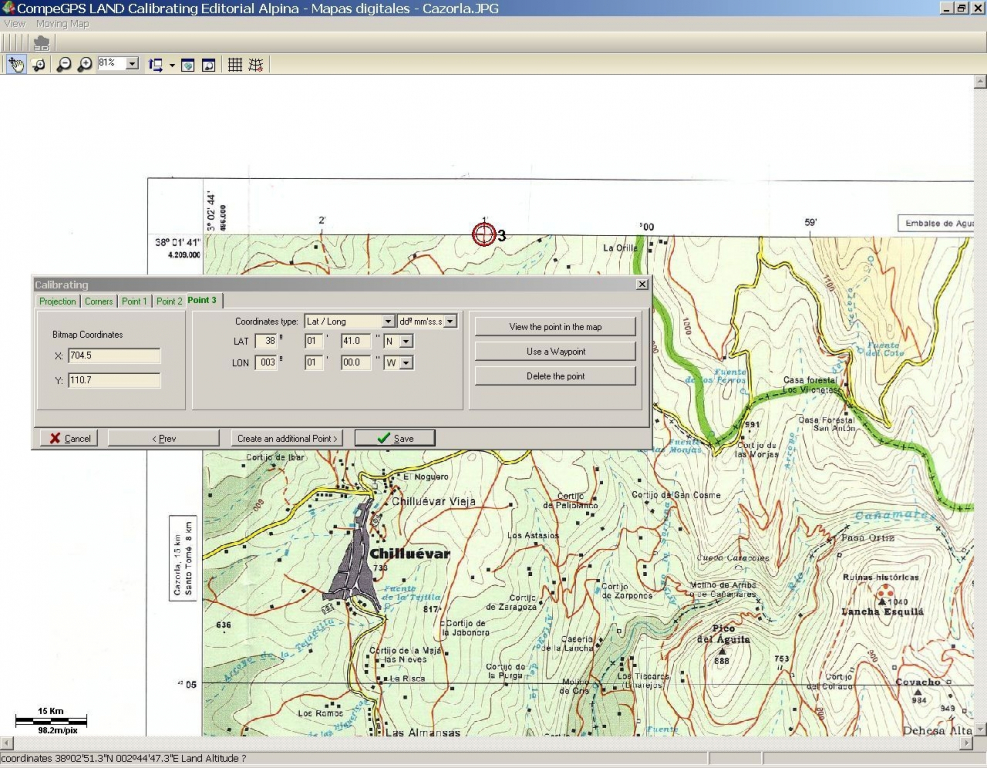987x768 pixels.
Task: Click the Lancha Esquilá map label
Action: [883, 611]
